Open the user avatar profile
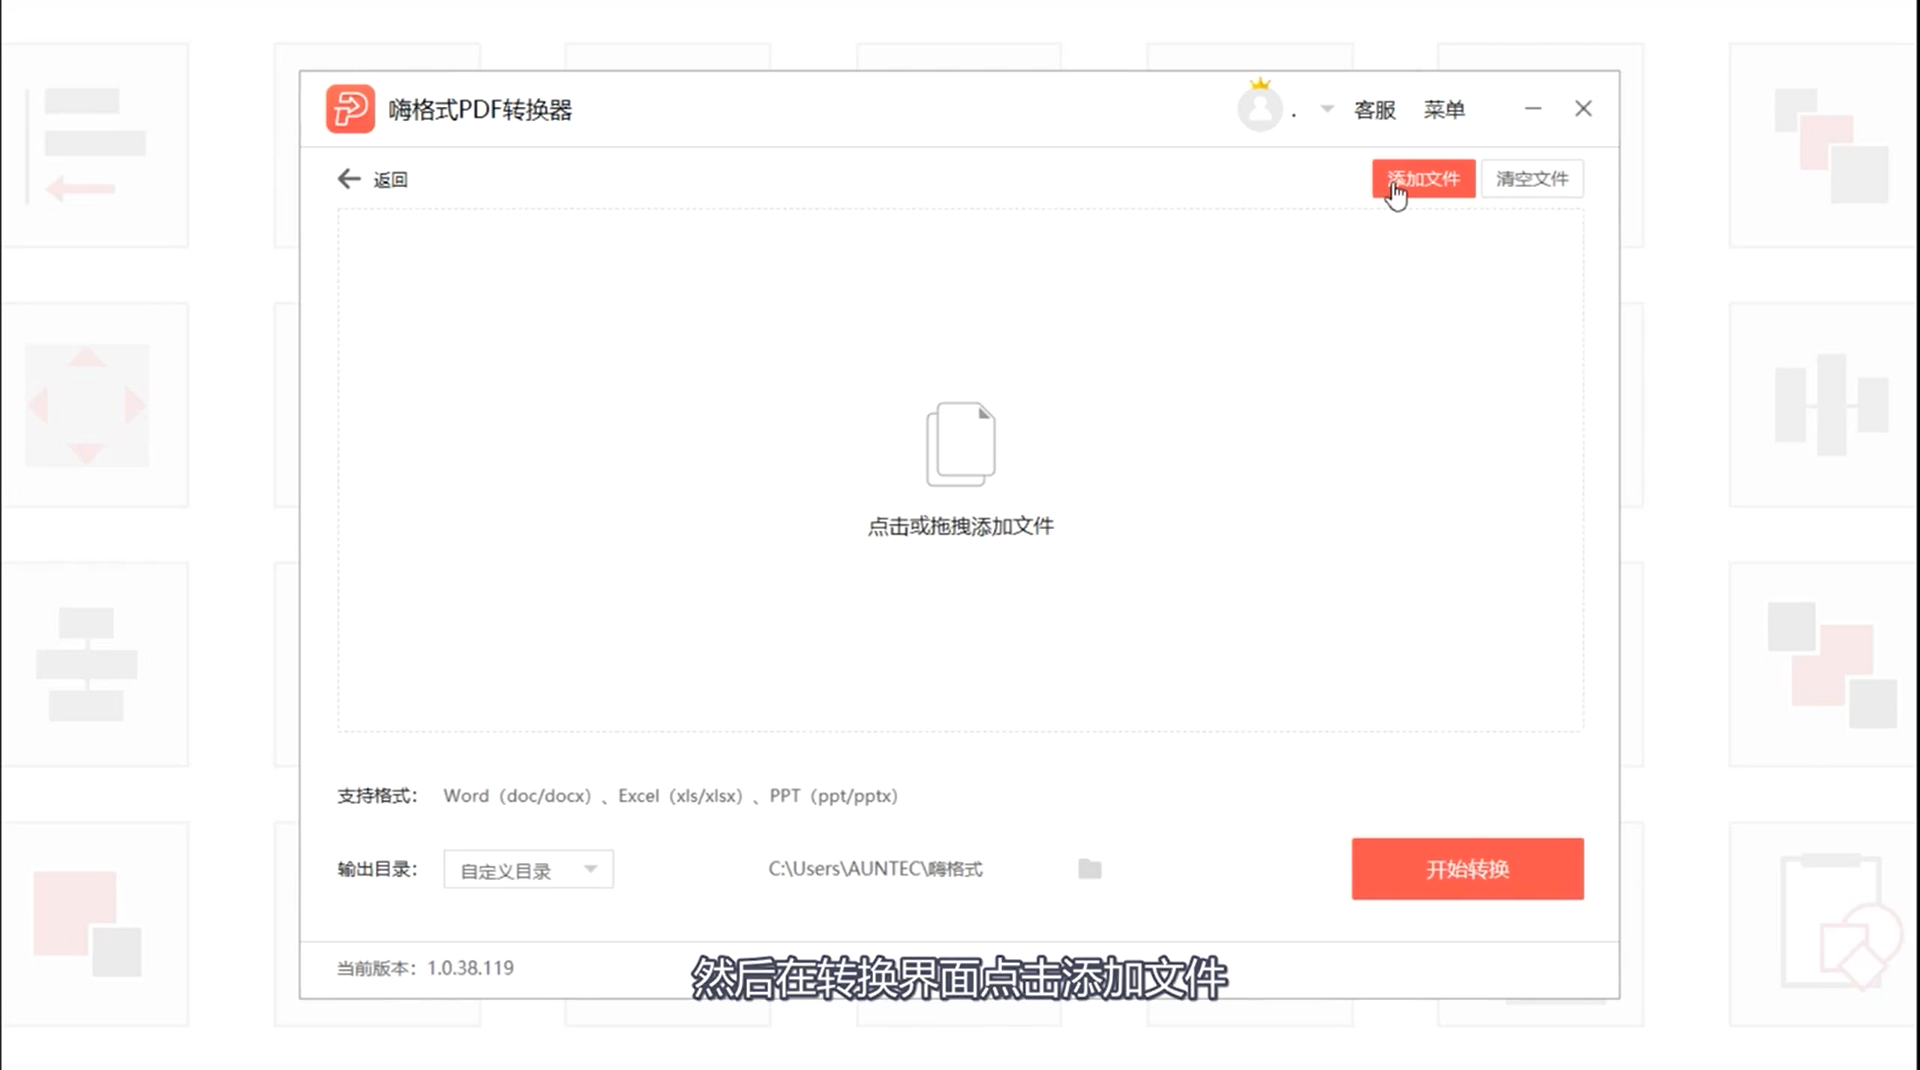This screenshot has width=1920, height=1070. click(1260, 110)
